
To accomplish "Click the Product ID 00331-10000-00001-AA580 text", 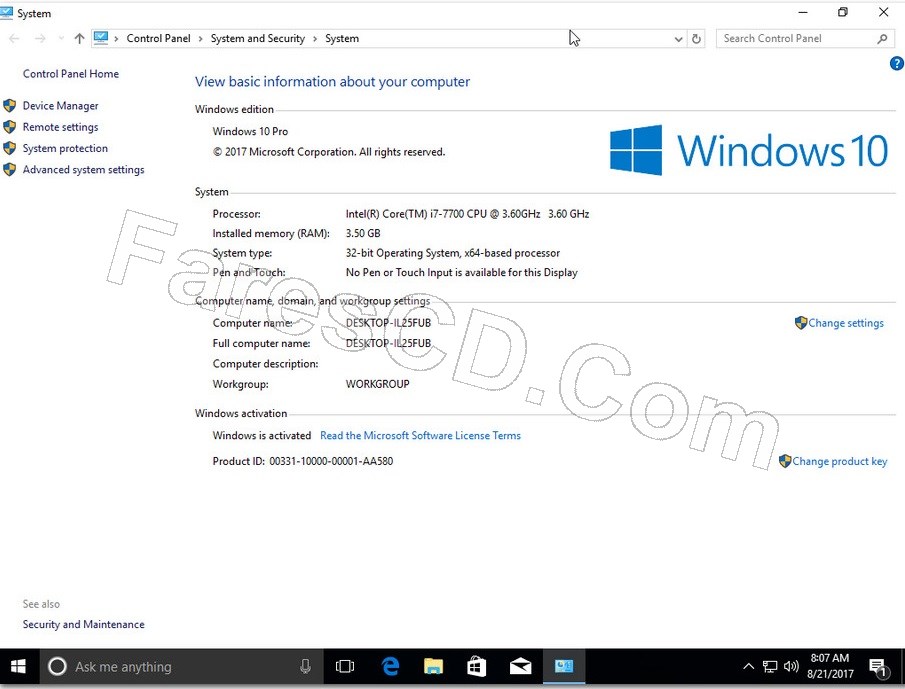I will [x=303, y=461].
